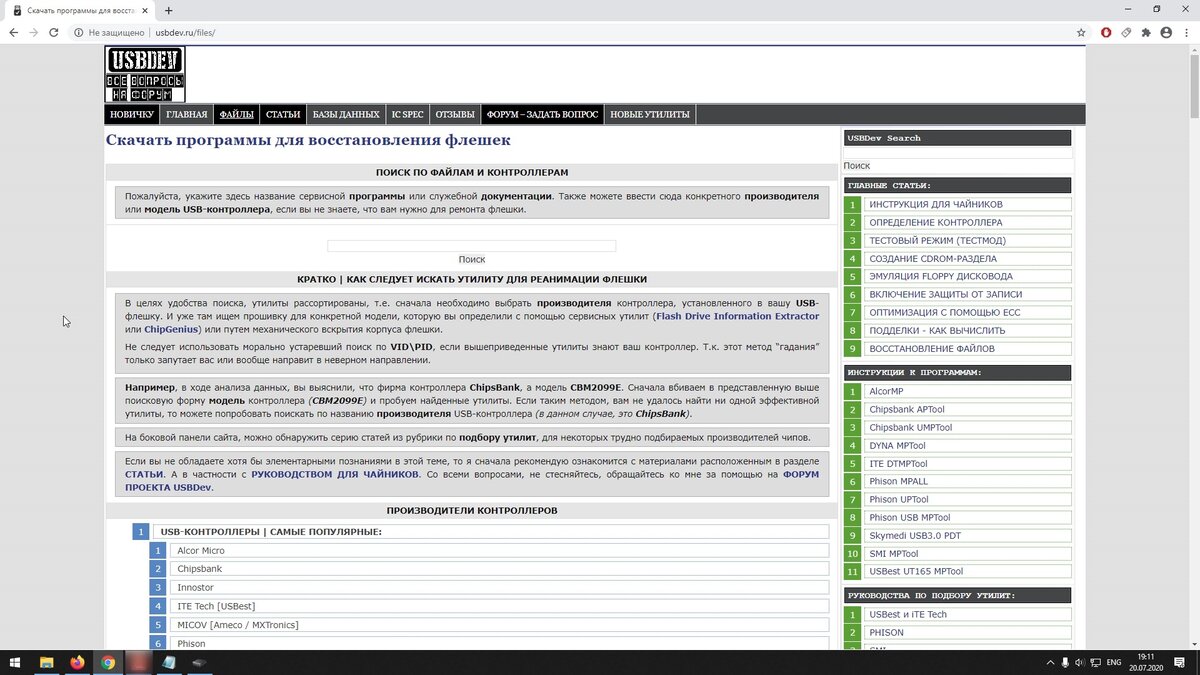Image resolution: width=1200 pixels, height=675 pixels.
Task: Open the AlcorMP instruction link
Action: point(967,391)
